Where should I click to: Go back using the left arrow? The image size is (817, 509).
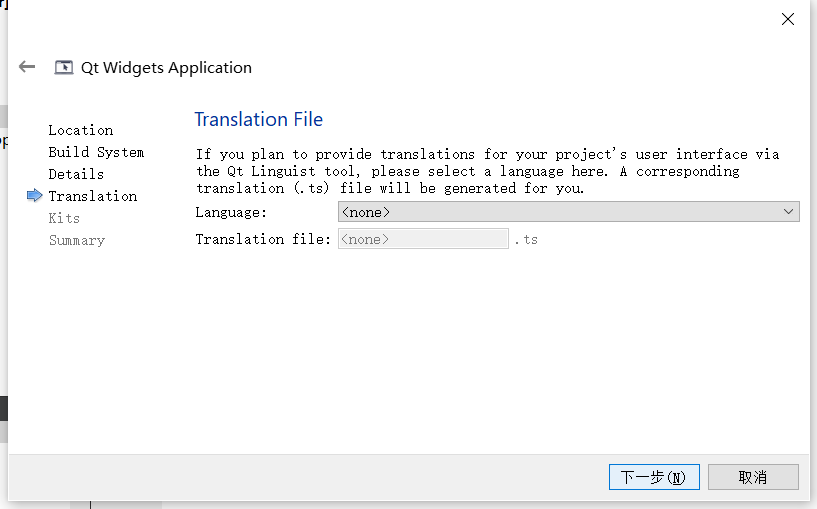pos(27,67)
